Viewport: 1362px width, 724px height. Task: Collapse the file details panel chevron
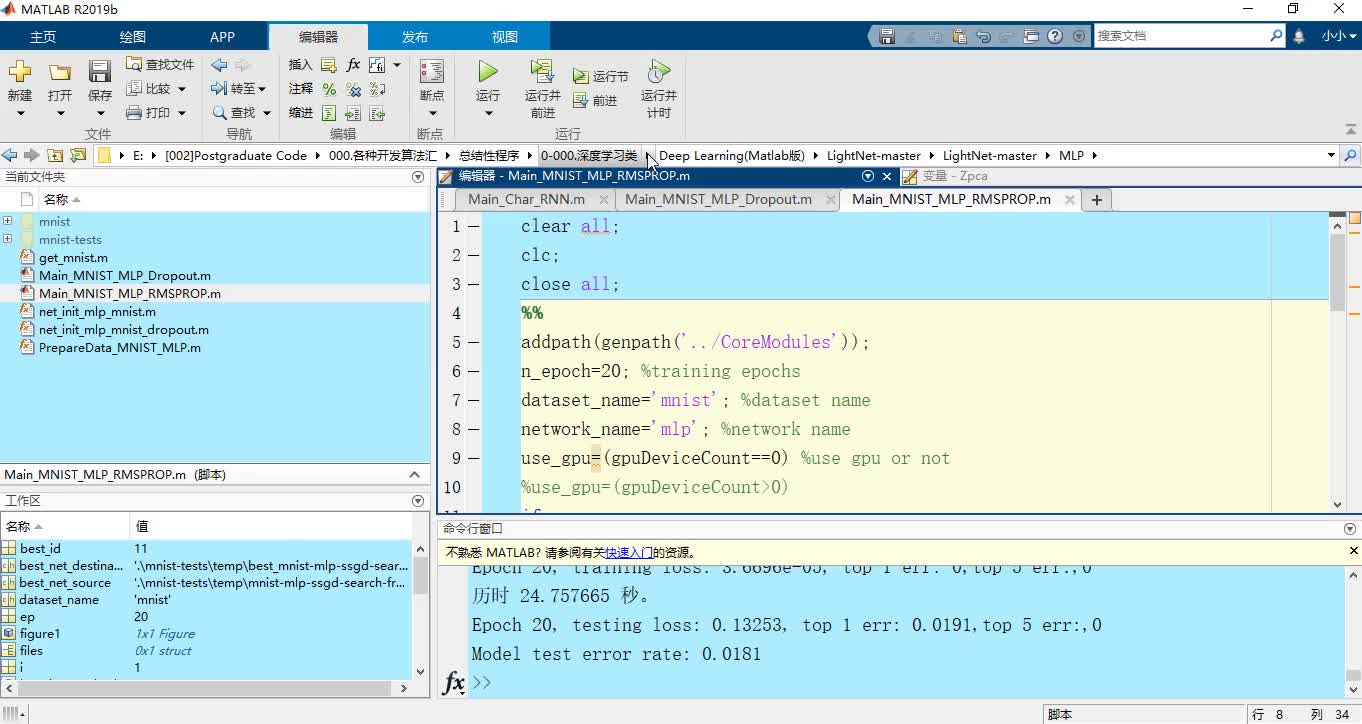(416, 475)
